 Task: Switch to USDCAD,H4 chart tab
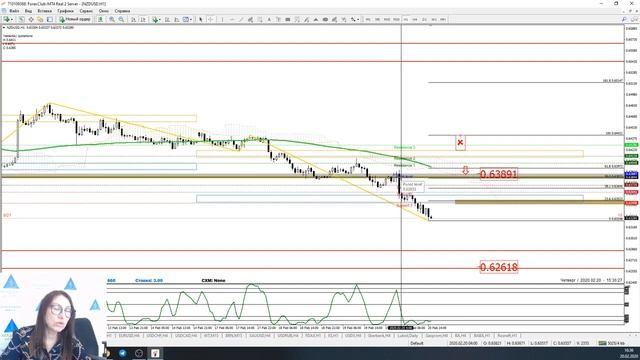(x=186, y=336)
